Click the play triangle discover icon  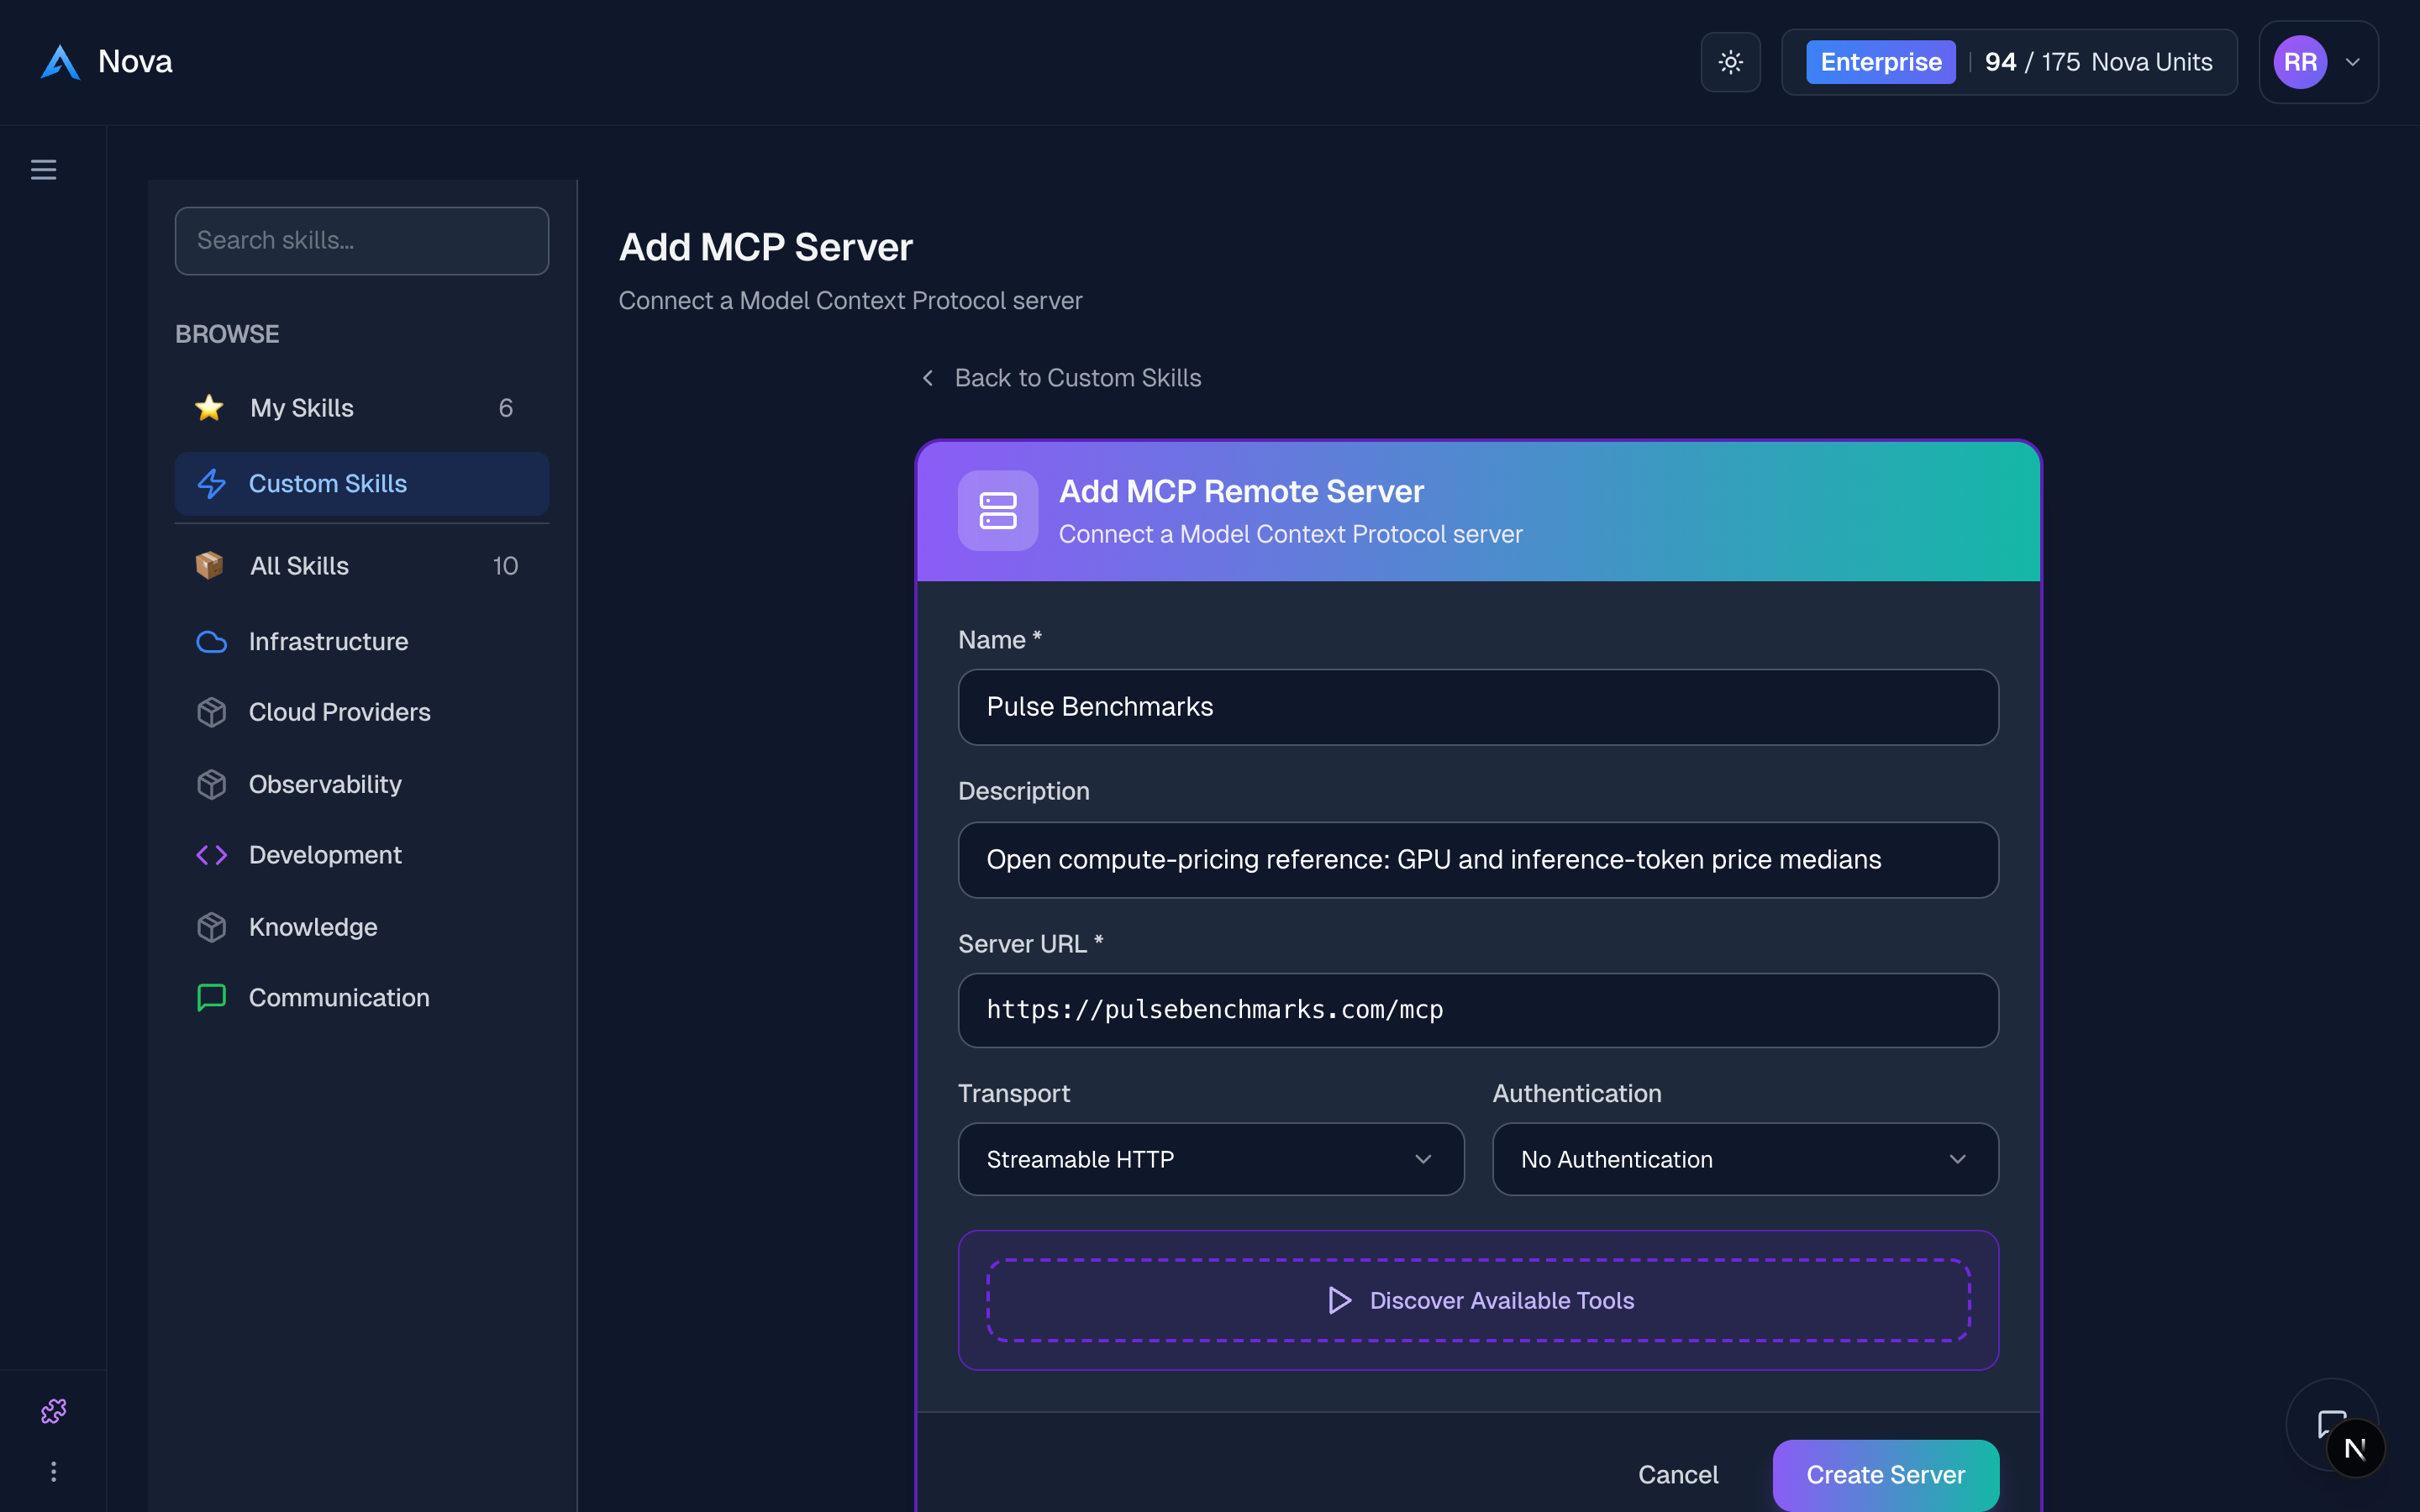(x=1339, y=1300)
